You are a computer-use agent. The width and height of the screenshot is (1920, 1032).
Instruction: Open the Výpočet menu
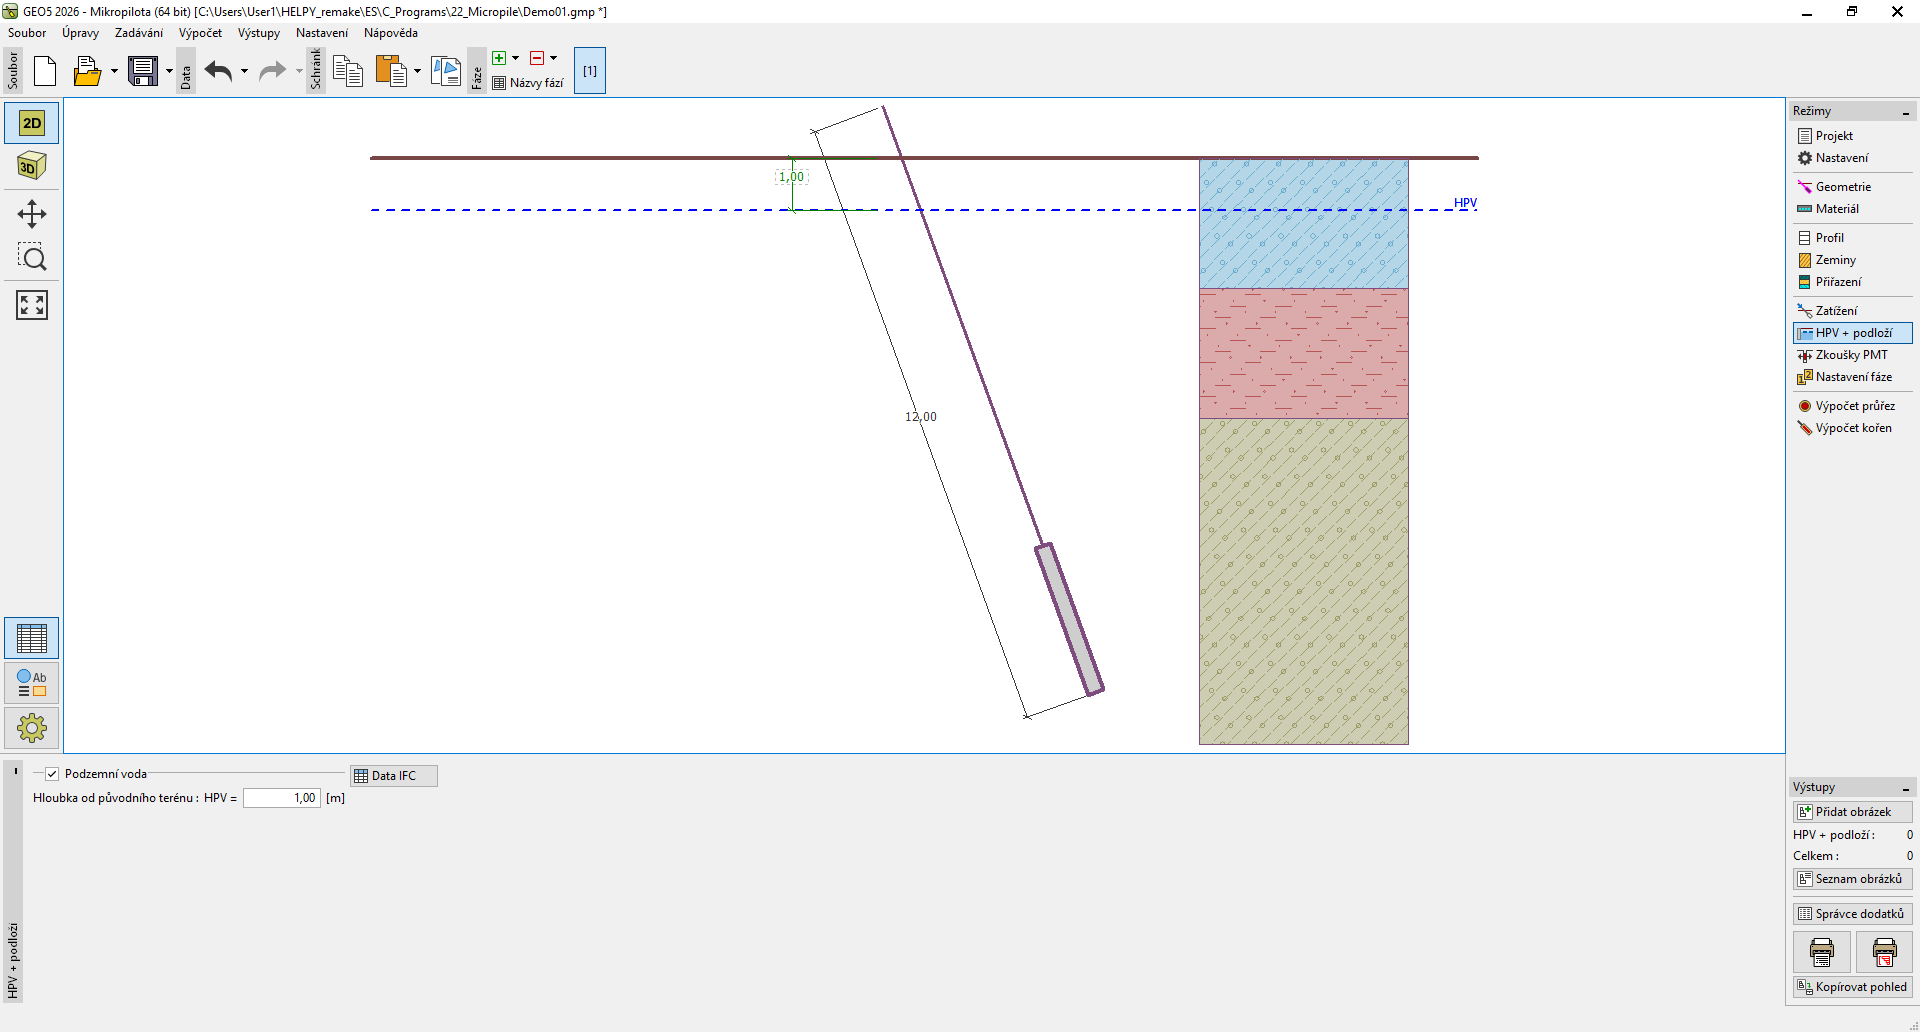click(200, 33)
